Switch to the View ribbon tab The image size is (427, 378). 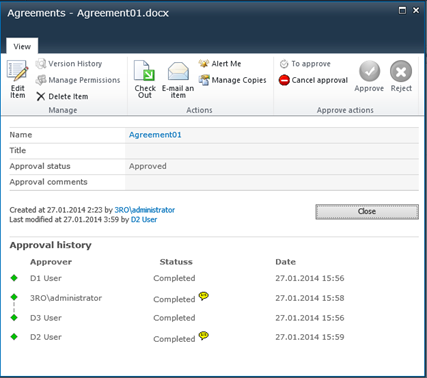pos(22,46)
